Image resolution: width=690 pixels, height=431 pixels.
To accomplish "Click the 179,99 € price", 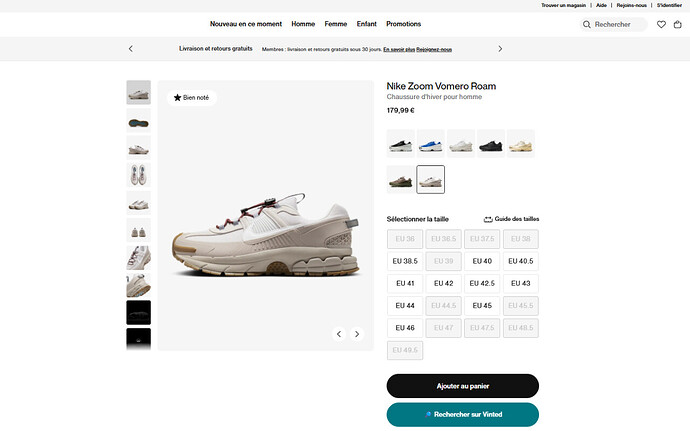I will pos(400,111).
